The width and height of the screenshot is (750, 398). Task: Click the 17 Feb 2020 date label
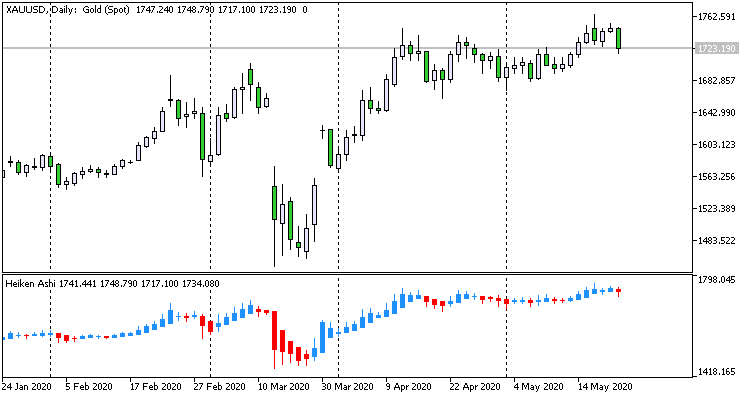(x=155, y=387)
